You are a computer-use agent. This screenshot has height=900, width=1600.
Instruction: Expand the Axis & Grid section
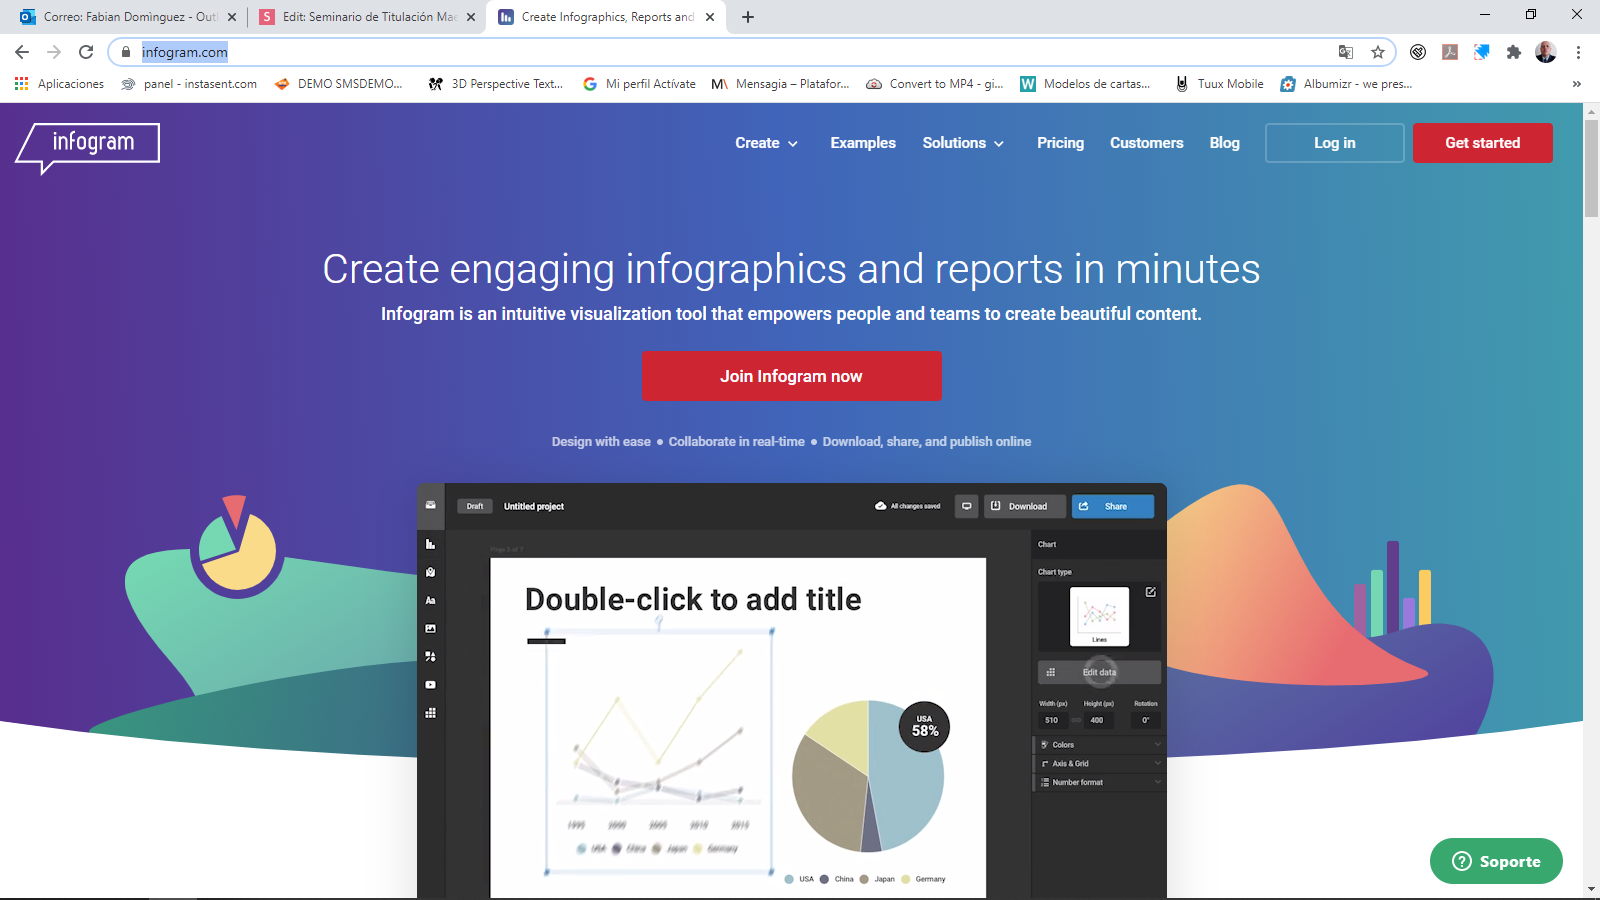point(1099,763)
